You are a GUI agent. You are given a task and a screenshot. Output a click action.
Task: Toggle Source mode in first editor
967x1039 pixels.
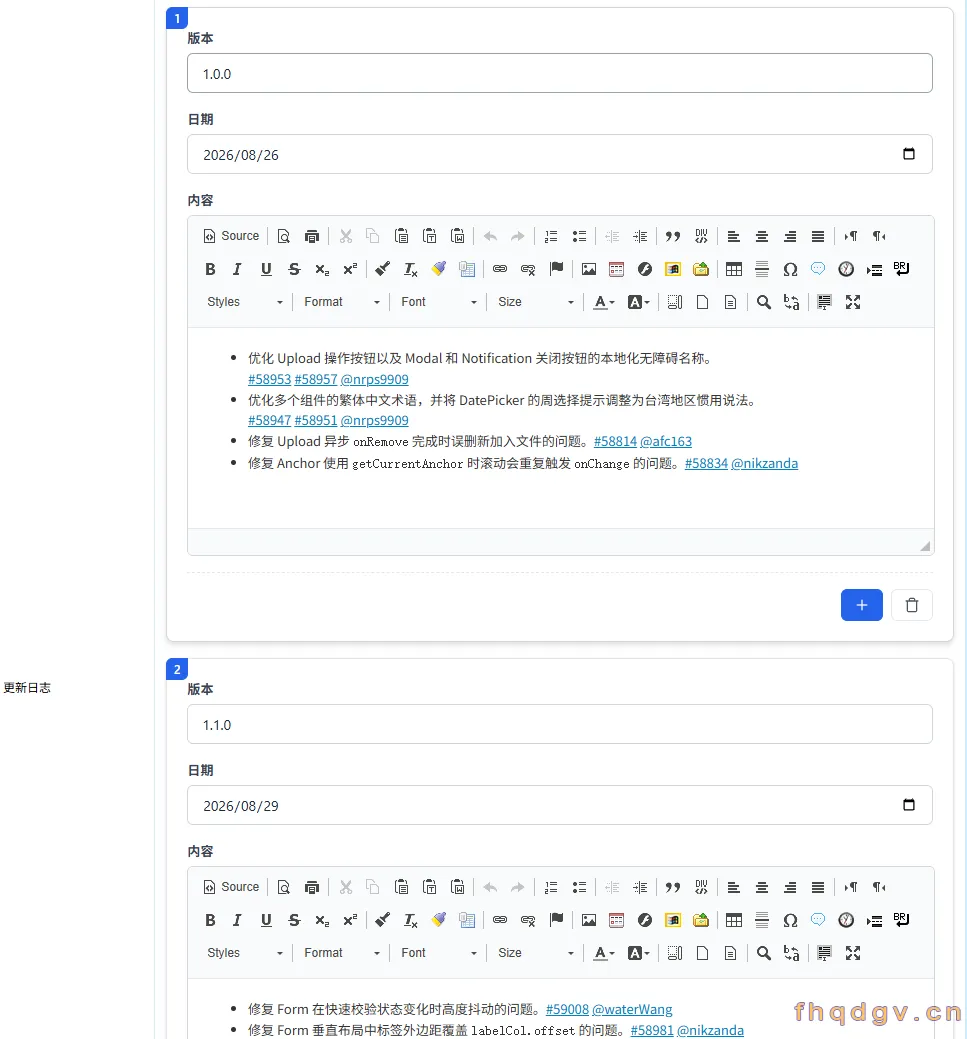(x=231, y=237)
